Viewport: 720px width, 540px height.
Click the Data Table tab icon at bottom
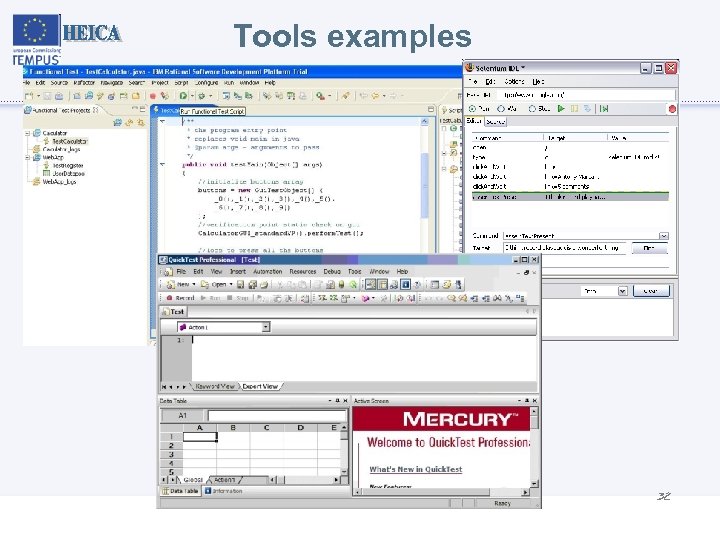[165, 491]
